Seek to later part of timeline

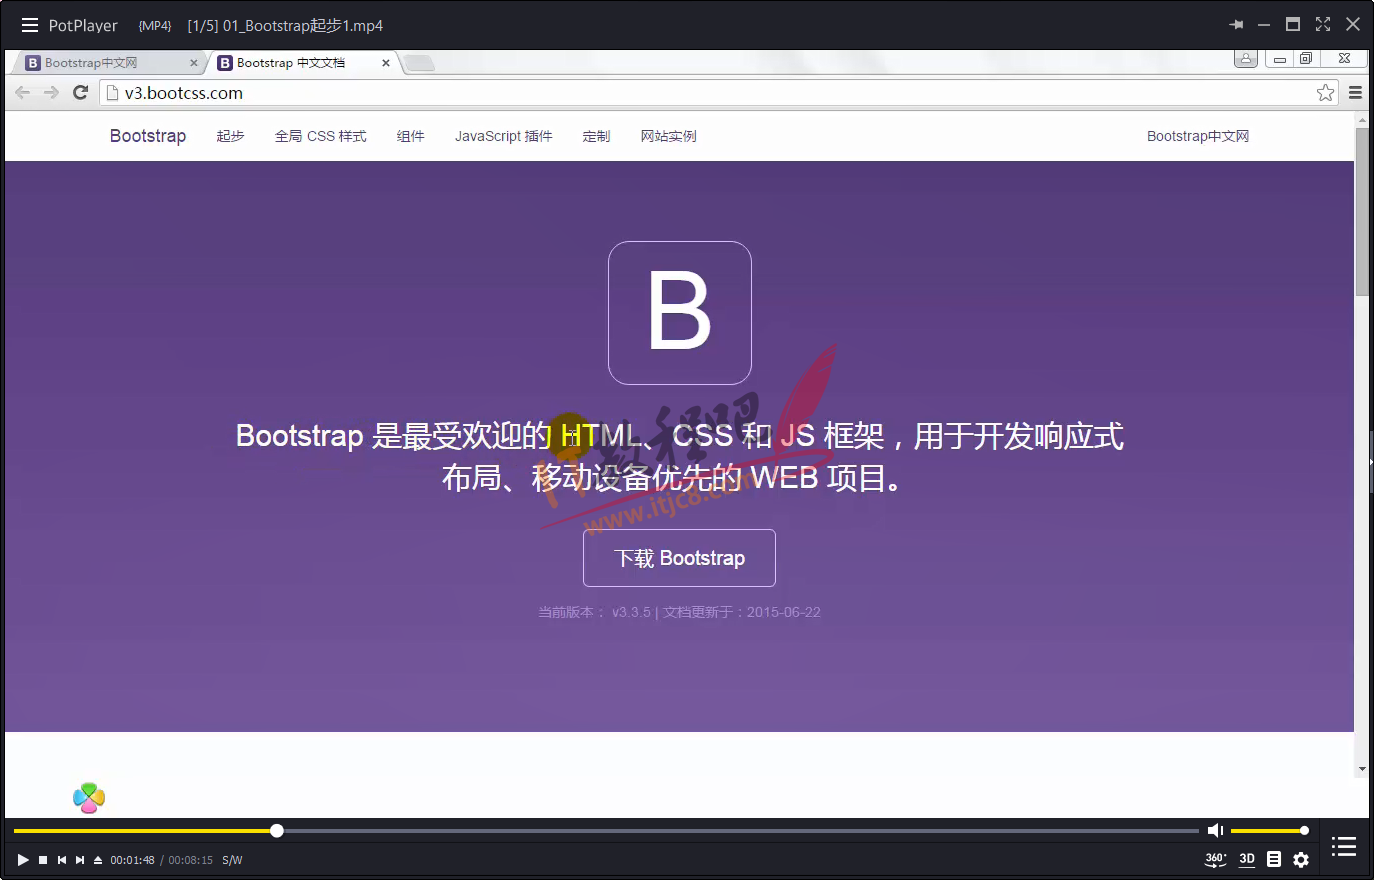click(x=740, y=830)
